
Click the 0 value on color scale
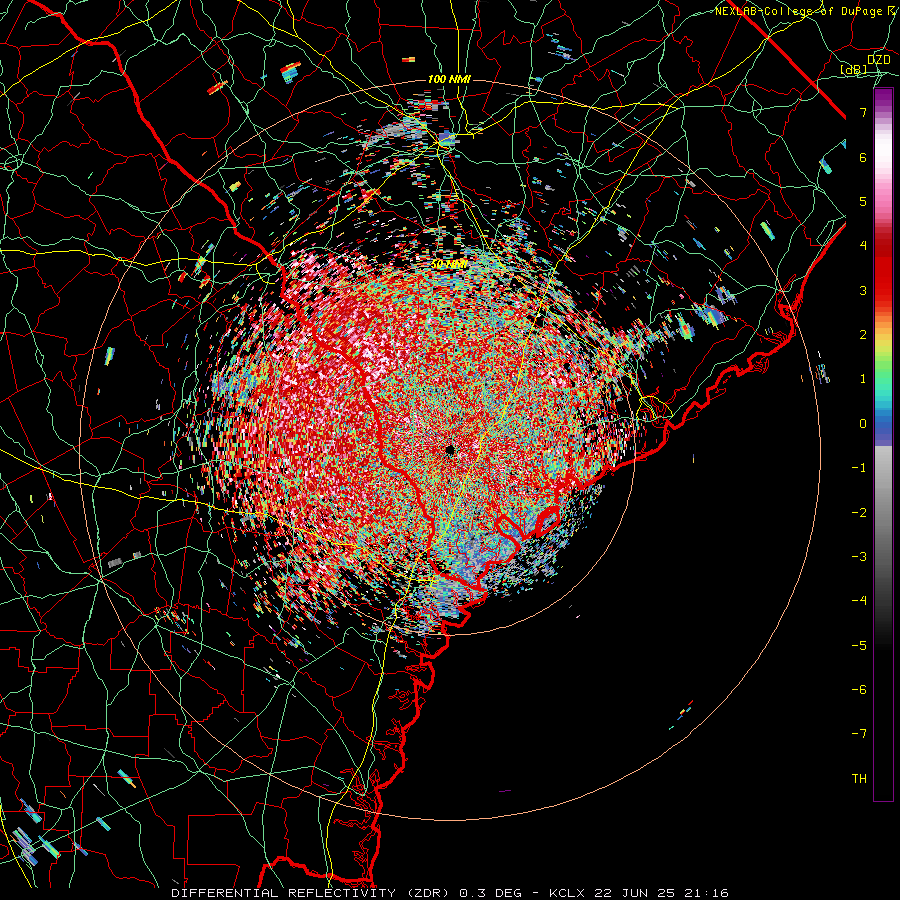(863, 424)
